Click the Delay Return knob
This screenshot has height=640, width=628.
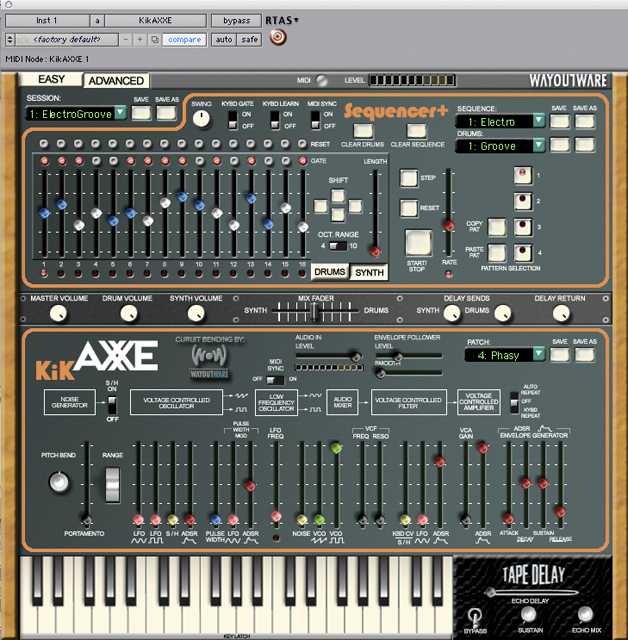pos(561,313)
